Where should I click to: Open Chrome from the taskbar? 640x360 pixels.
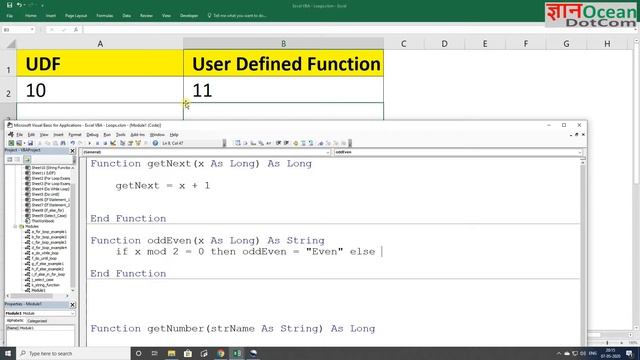(221, 353)
